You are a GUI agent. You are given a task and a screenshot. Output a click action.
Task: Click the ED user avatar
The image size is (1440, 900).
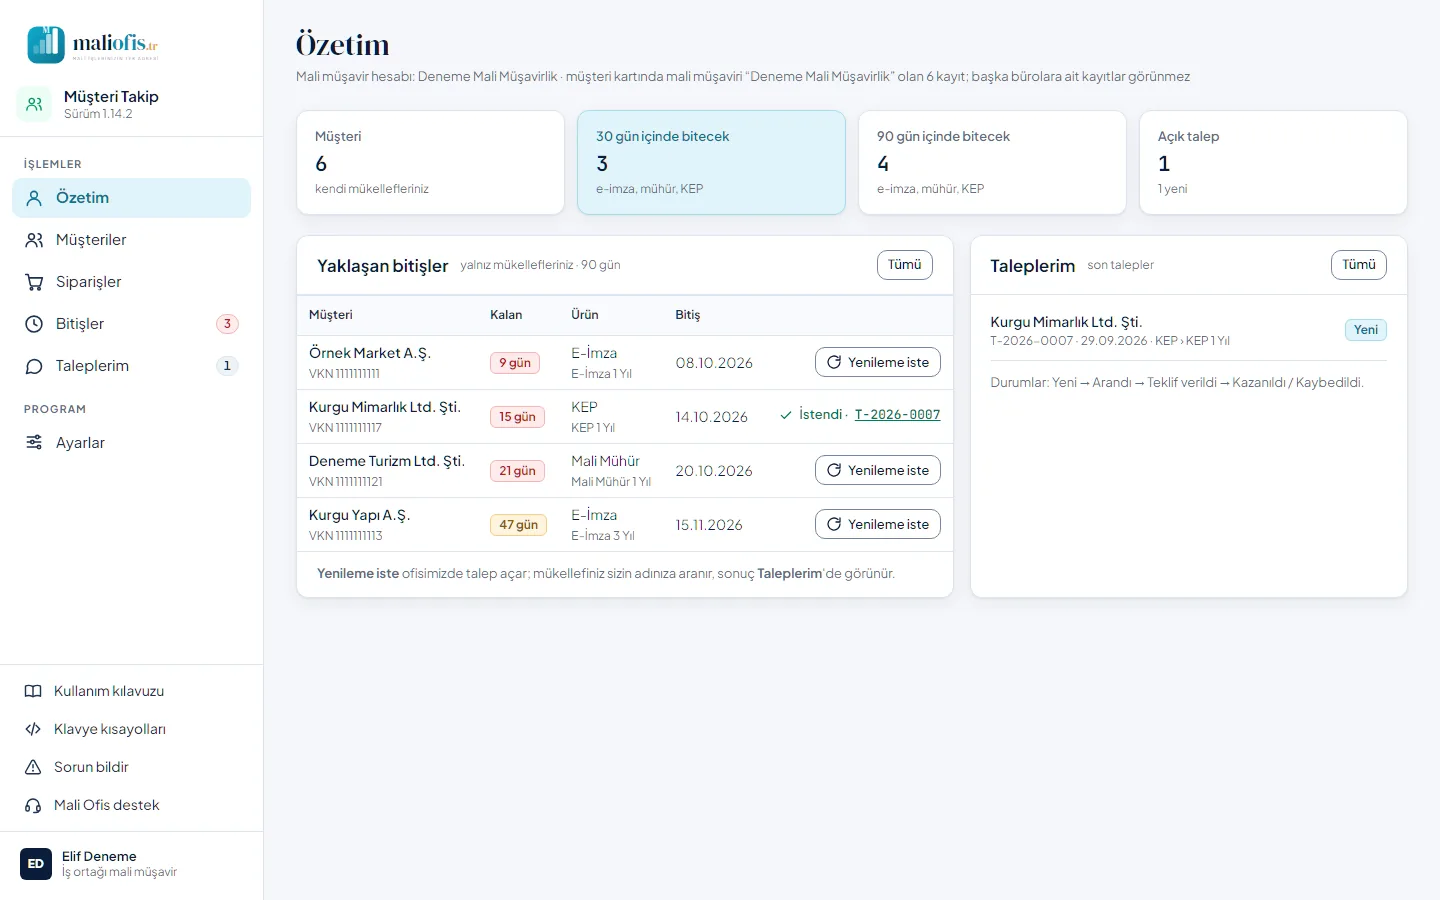[x=36, y=864]
